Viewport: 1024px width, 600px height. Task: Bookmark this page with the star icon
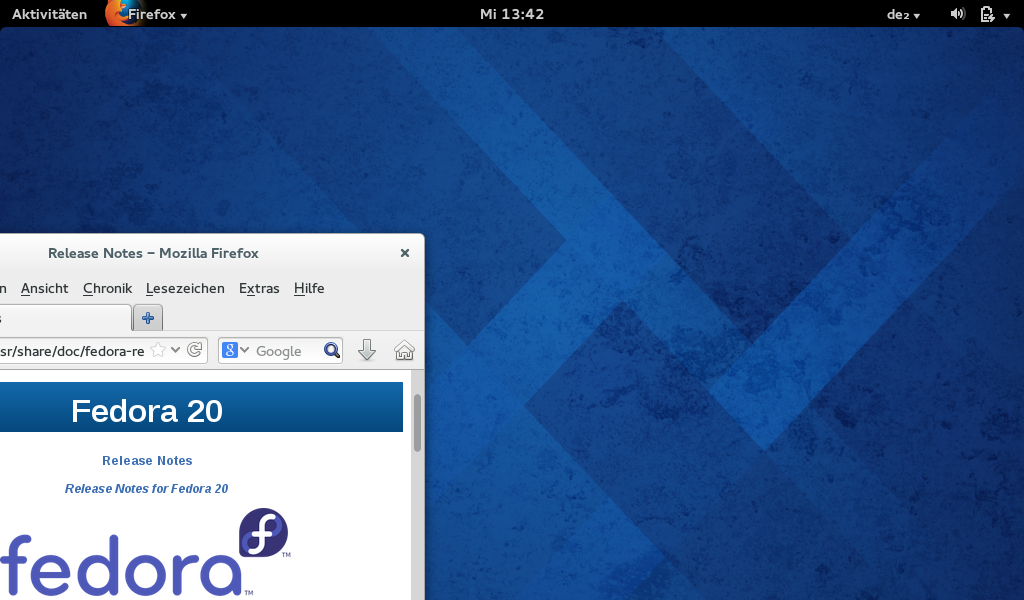[x=158, y=350]
